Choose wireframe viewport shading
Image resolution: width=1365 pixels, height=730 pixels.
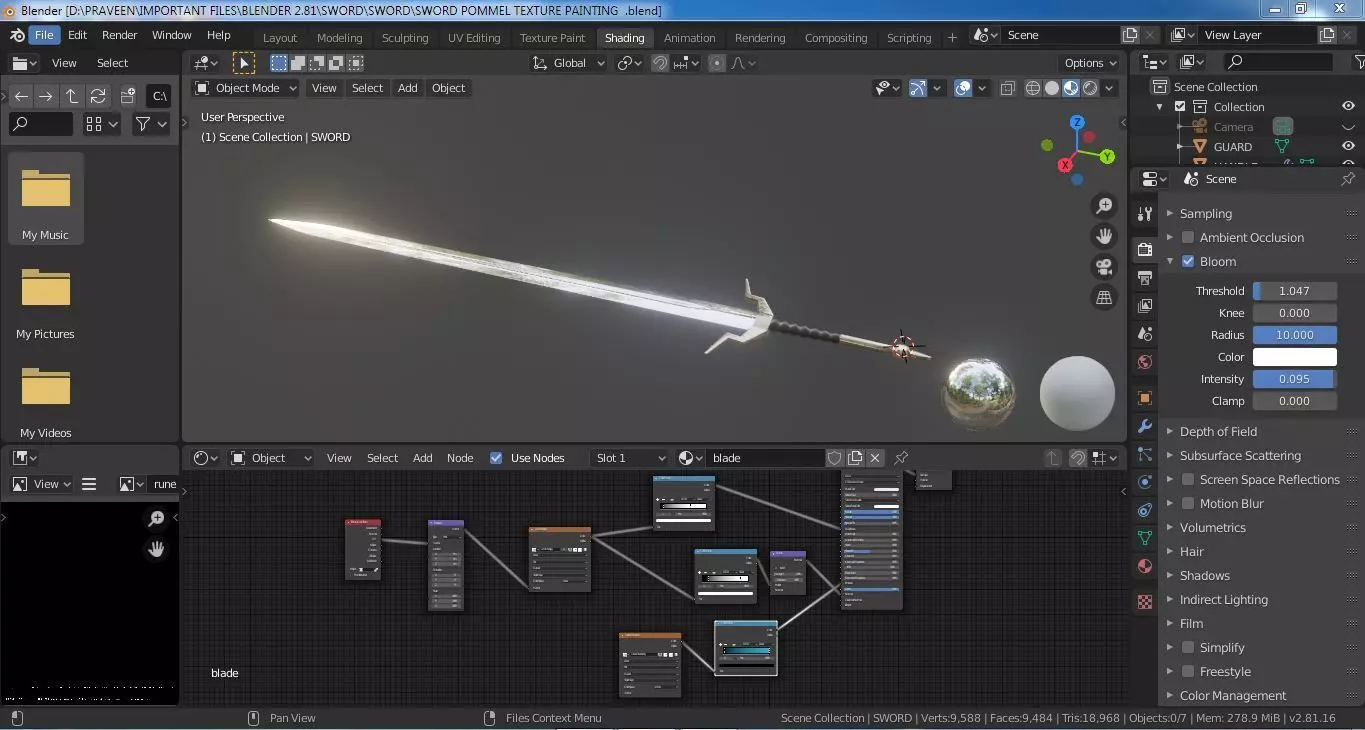(x=1033, y=88)
